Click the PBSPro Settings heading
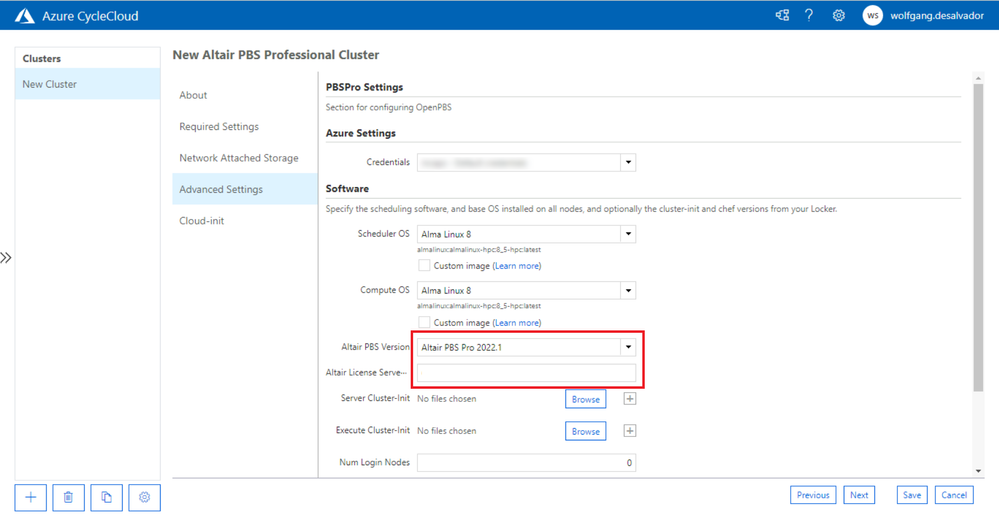999x524 pixels. tap(364, 87)
